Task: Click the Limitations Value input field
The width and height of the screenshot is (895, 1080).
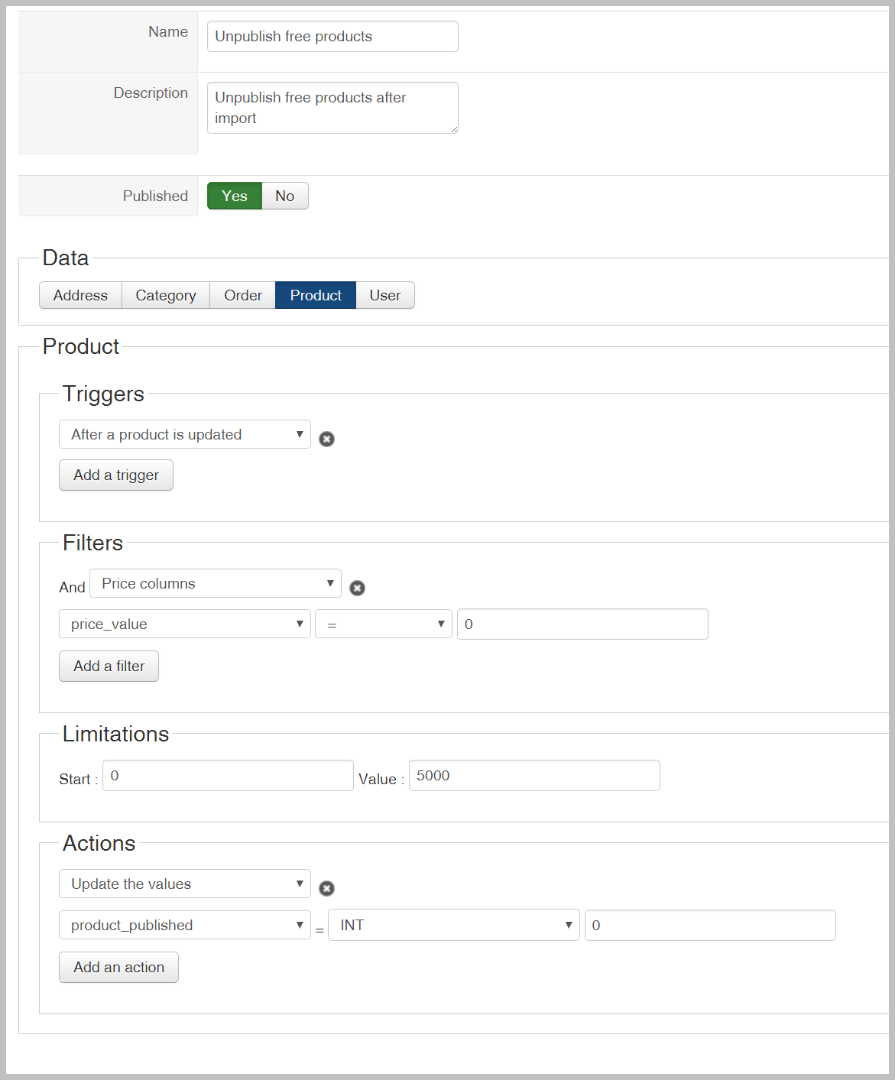Action: click(534, 776)
